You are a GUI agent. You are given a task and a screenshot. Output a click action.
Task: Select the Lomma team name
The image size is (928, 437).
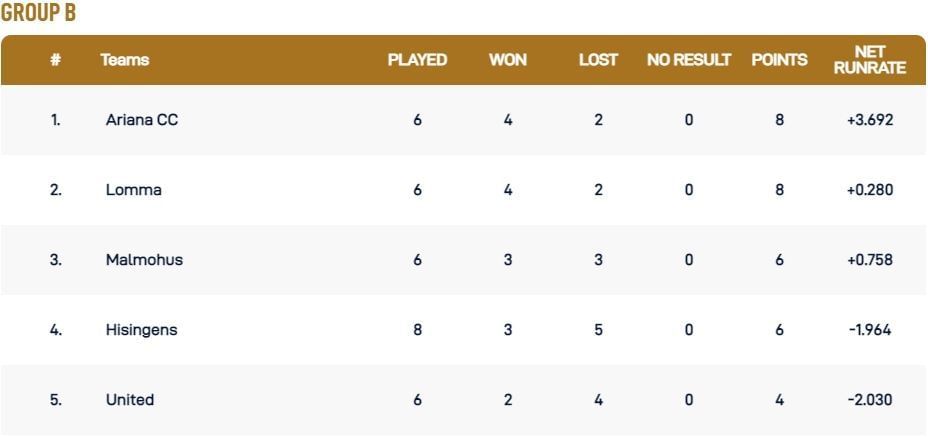133,190
